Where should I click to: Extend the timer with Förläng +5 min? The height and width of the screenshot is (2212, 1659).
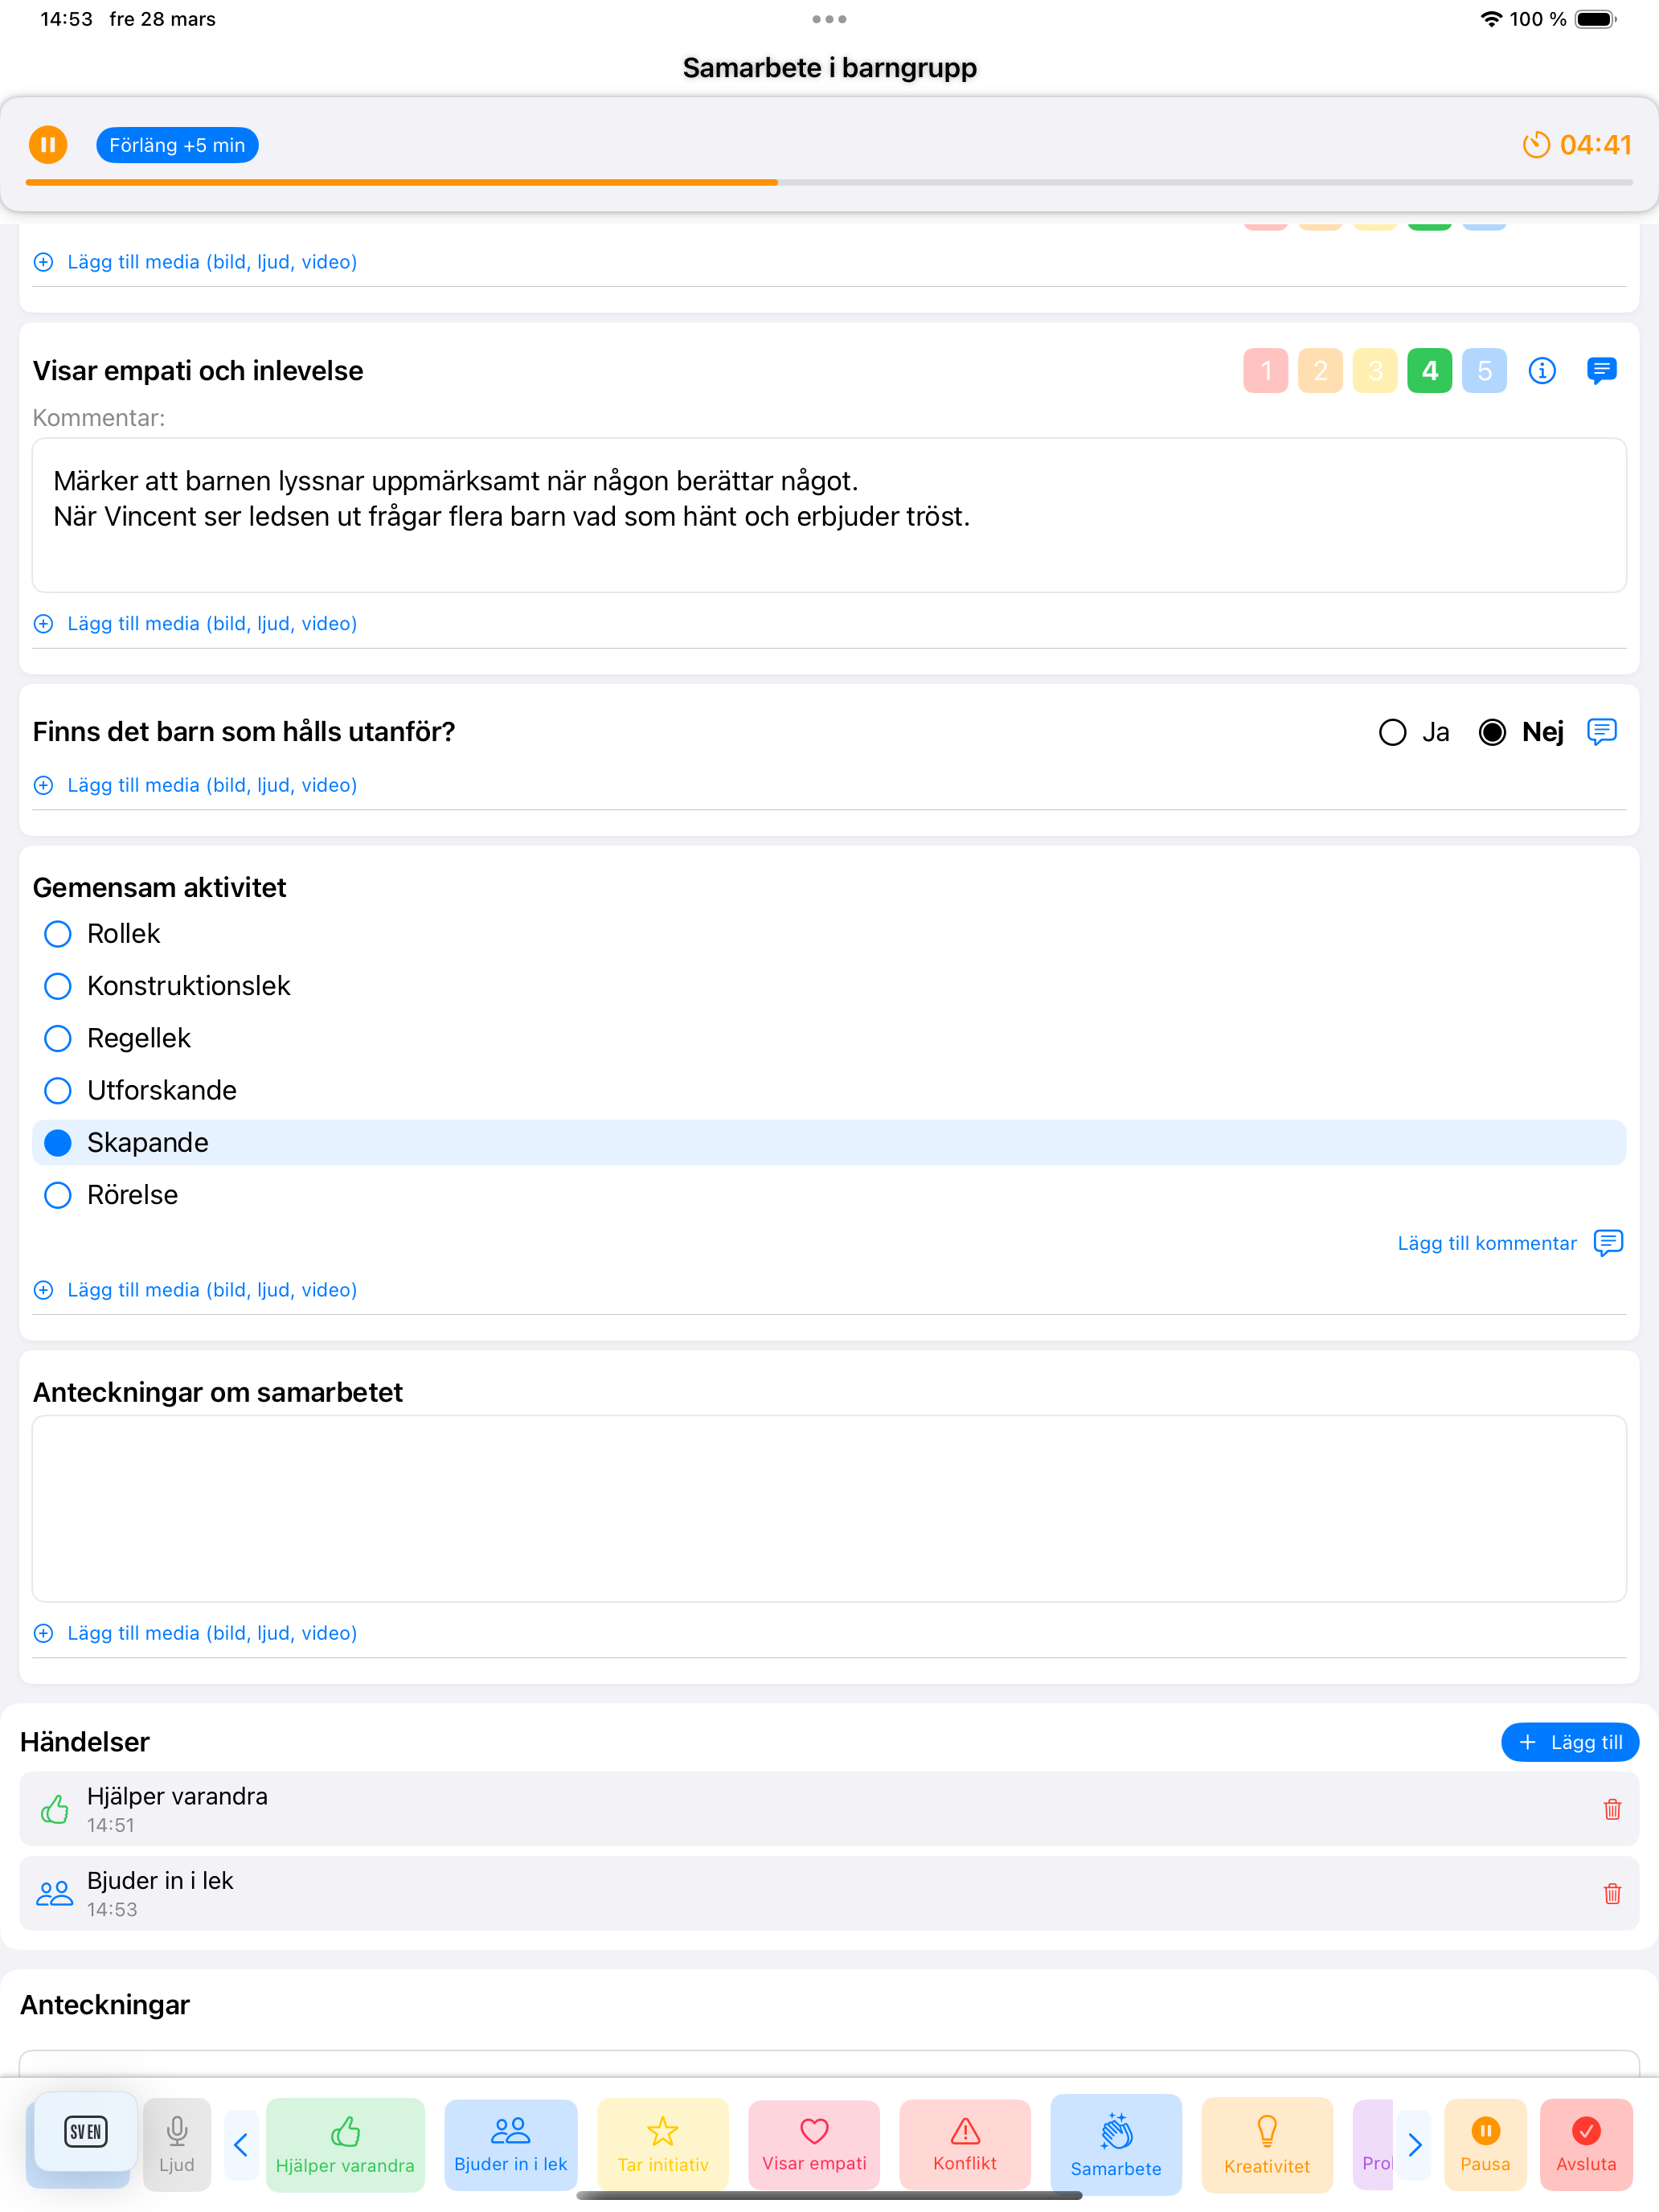(177, 145)
